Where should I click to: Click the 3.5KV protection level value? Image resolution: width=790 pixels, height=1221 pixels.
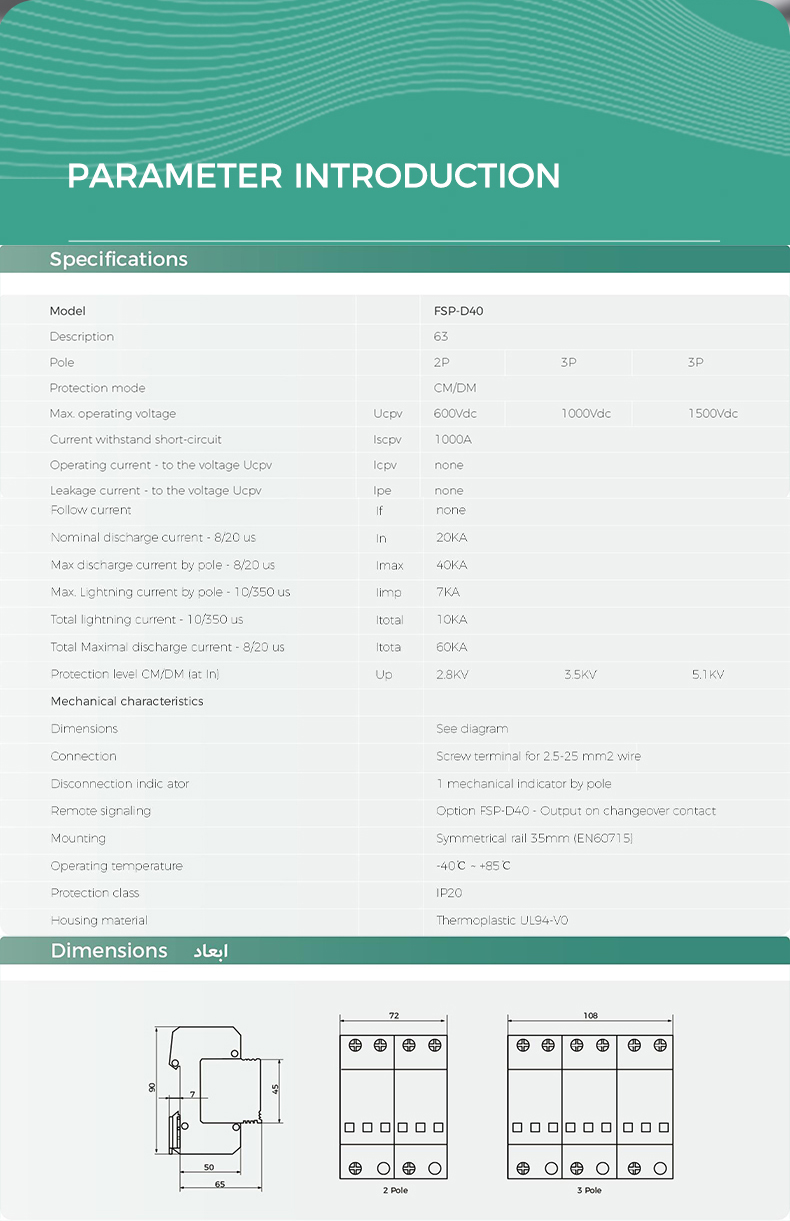pyautogui.click(x=580, y=675)
